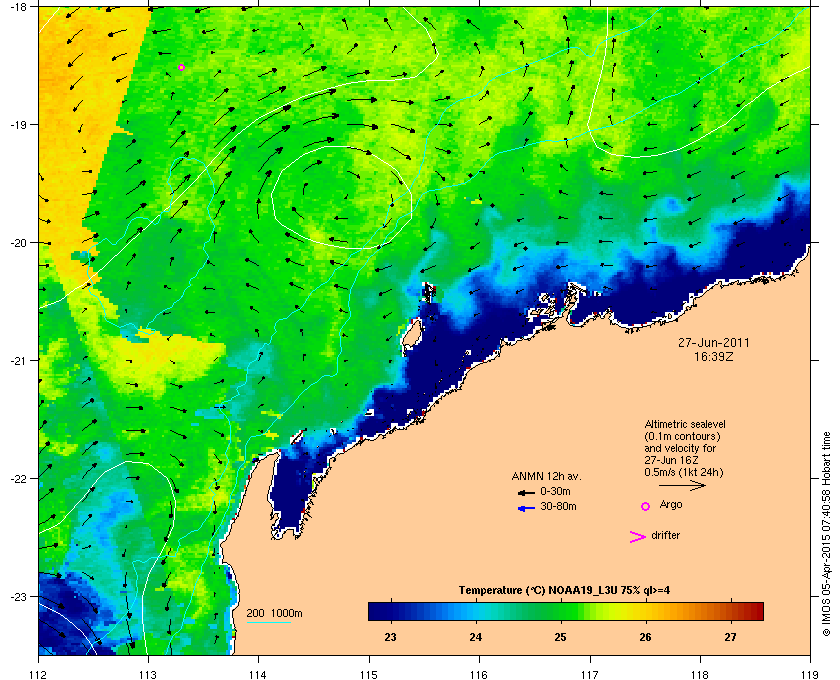Click the longitude axis label 115
Screen dimensions: 840x680
tap(369, 674)
